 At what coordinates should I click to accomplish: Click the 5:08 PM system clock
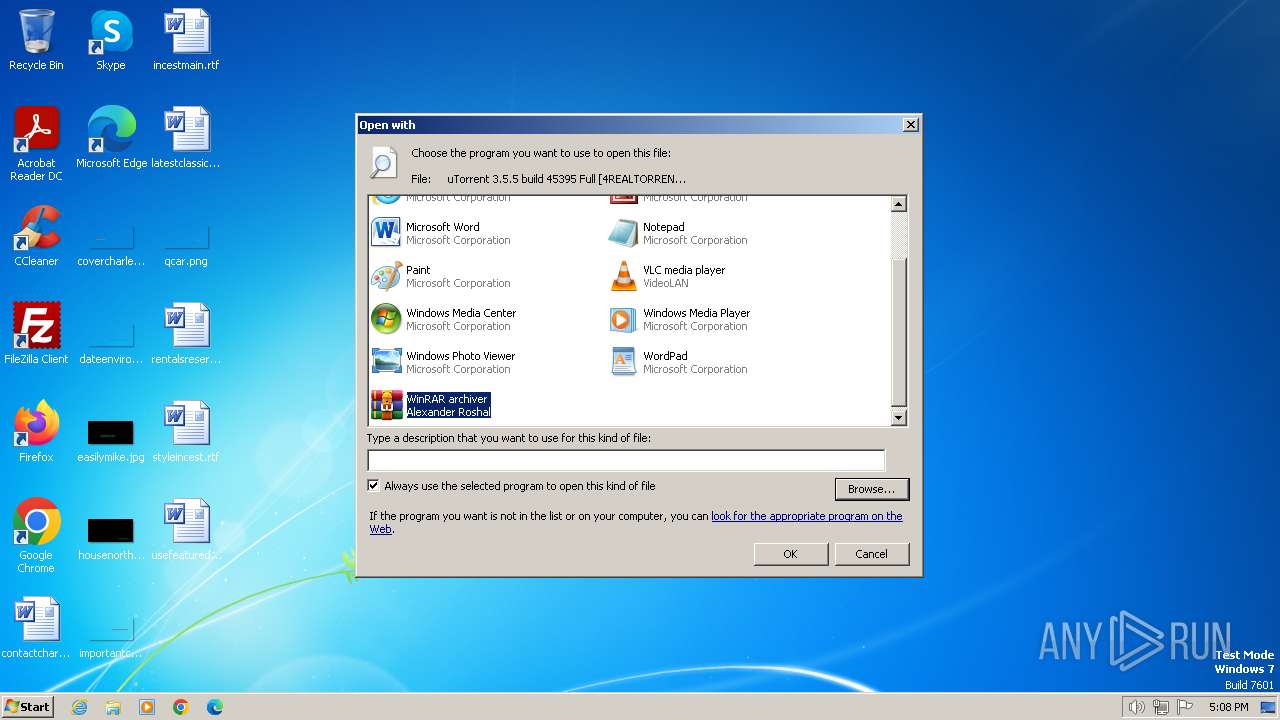coord(1228,707)
